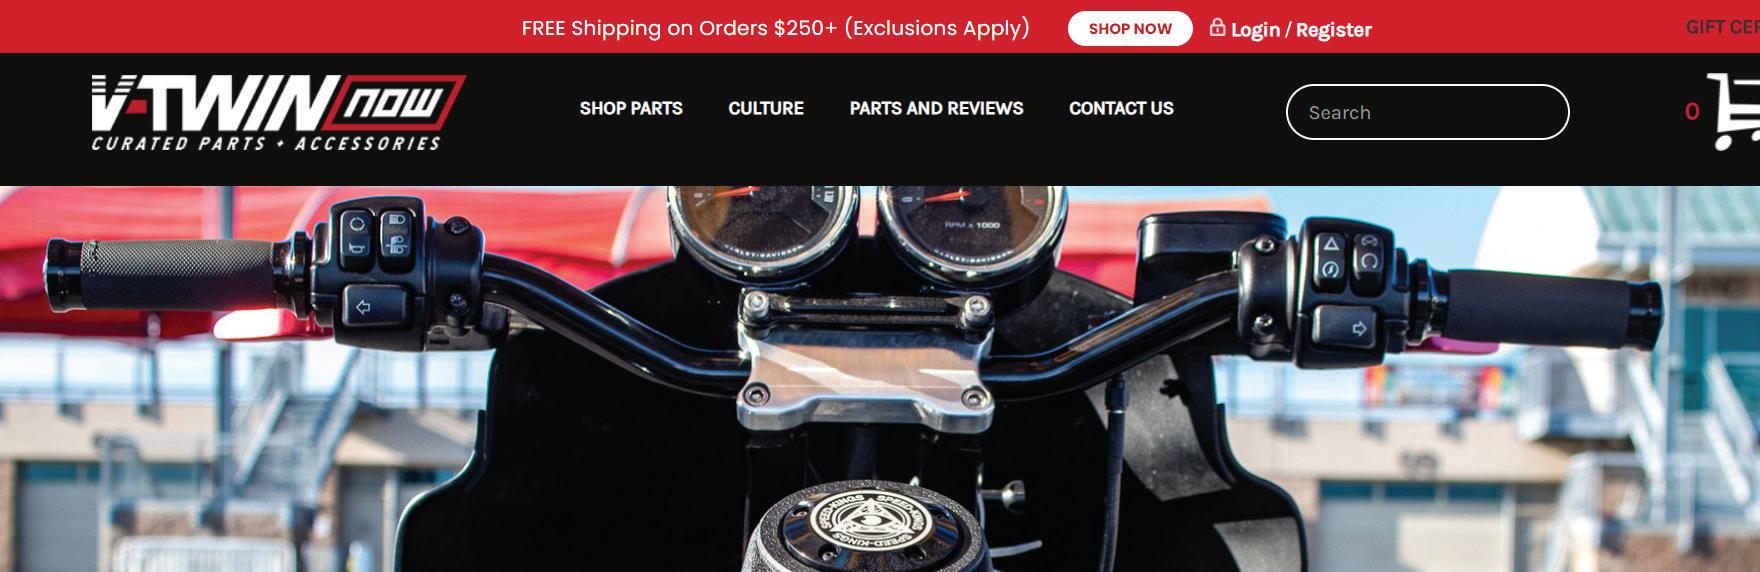The image size is (1760, 572).
Task: Click the SHOP NOW button
Action: tap(1130, 29)
